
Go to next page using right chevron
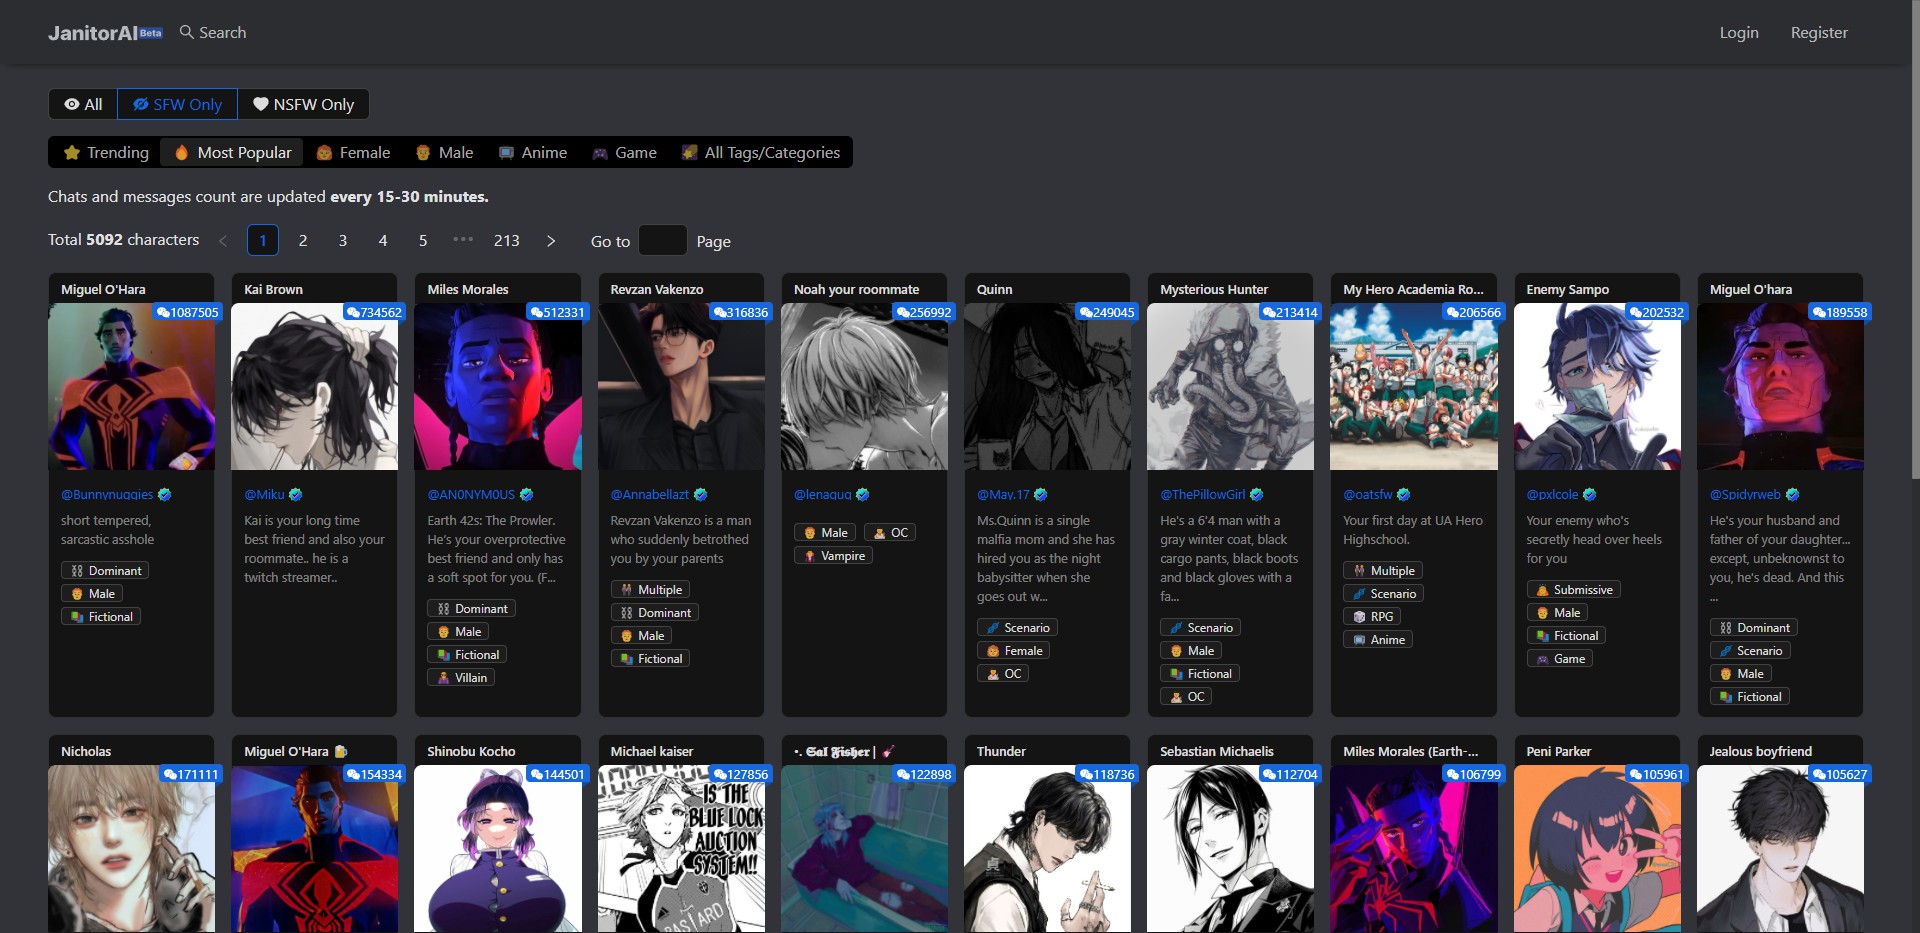(x=551, y=241)
